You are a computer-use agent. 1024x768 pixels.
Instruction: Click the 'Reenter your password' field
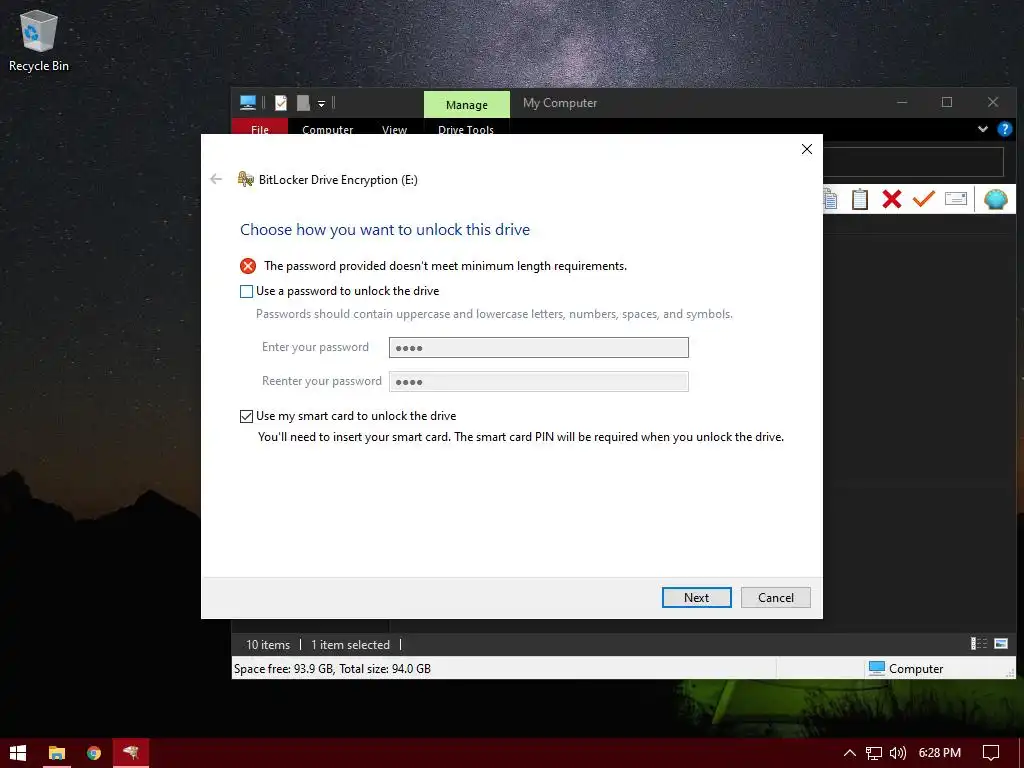click(x=538, y=381)
